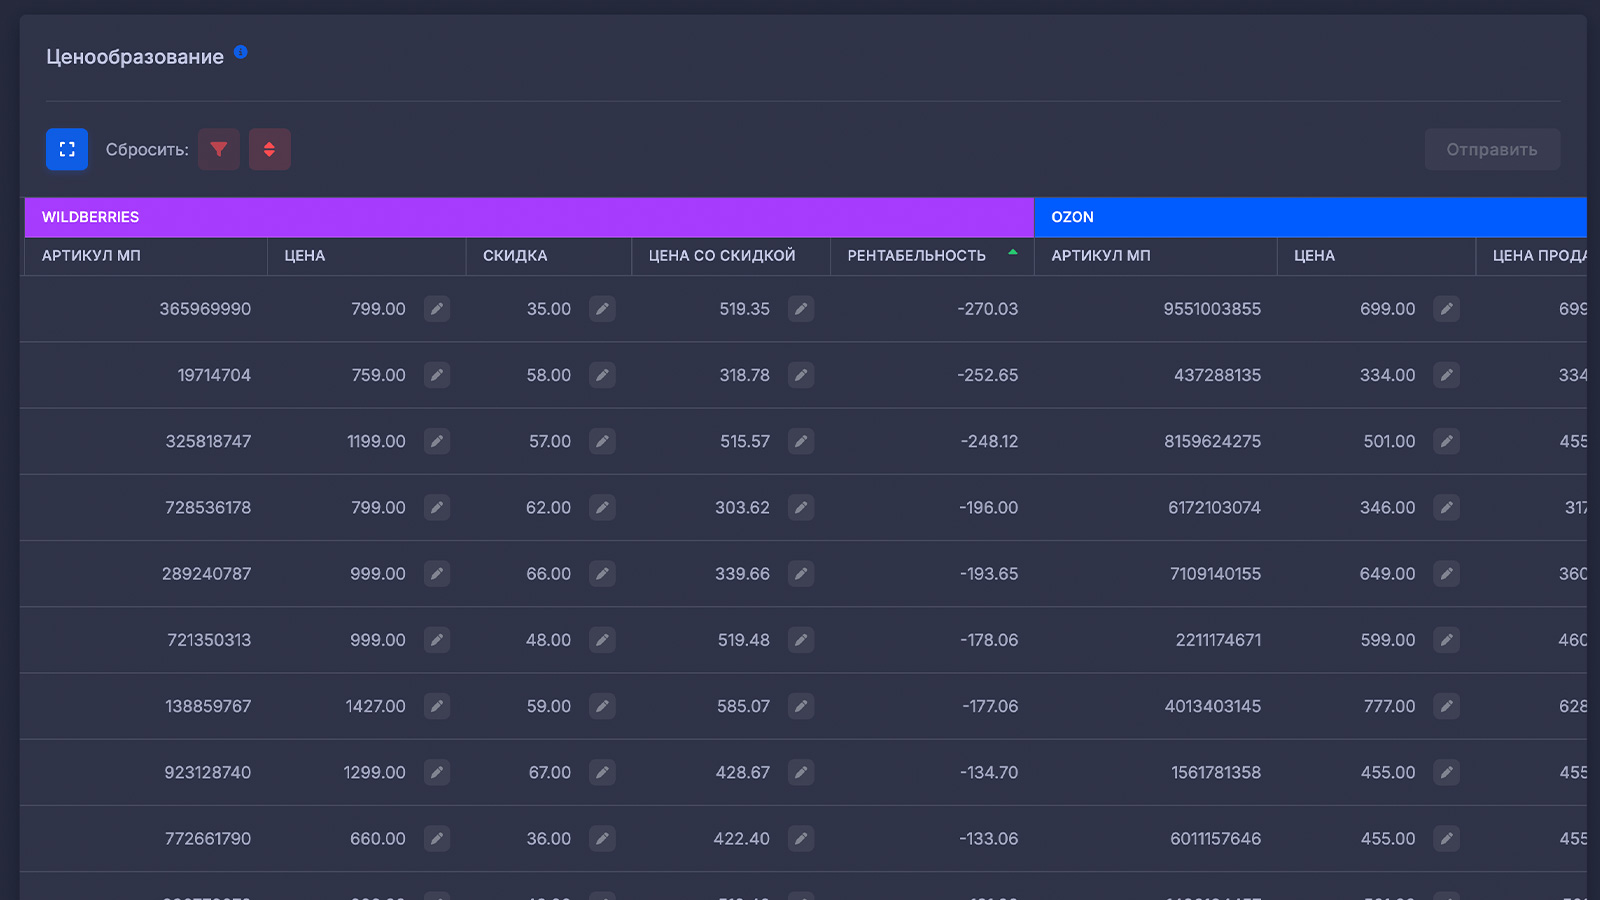Viewport: 1600px width, 900px height.
Task: Select profitability value -196.00
Action: (988, 508)
